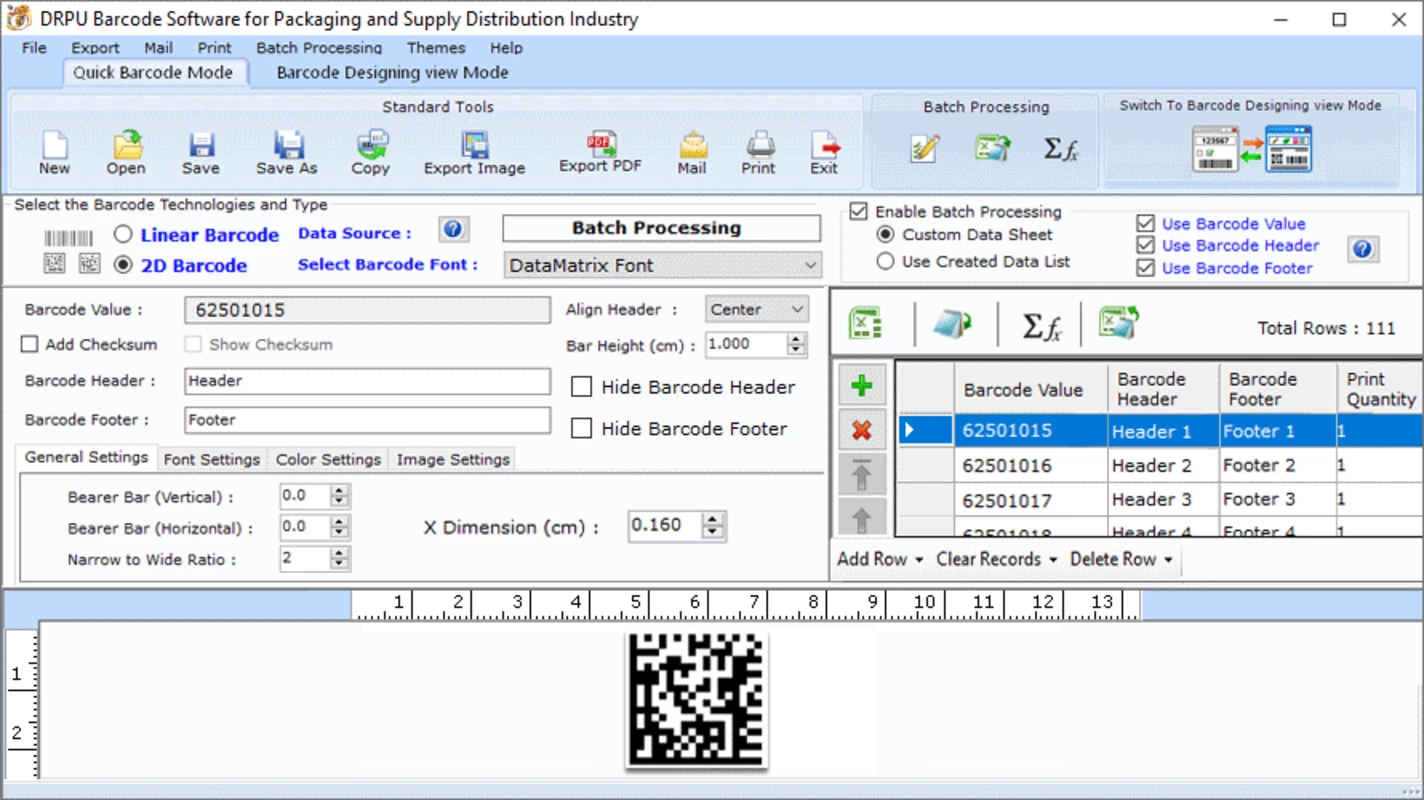Click the sigma formula icon in Batch Processing
This screenshot has width=1424, height=800.
coord(1061,148)
